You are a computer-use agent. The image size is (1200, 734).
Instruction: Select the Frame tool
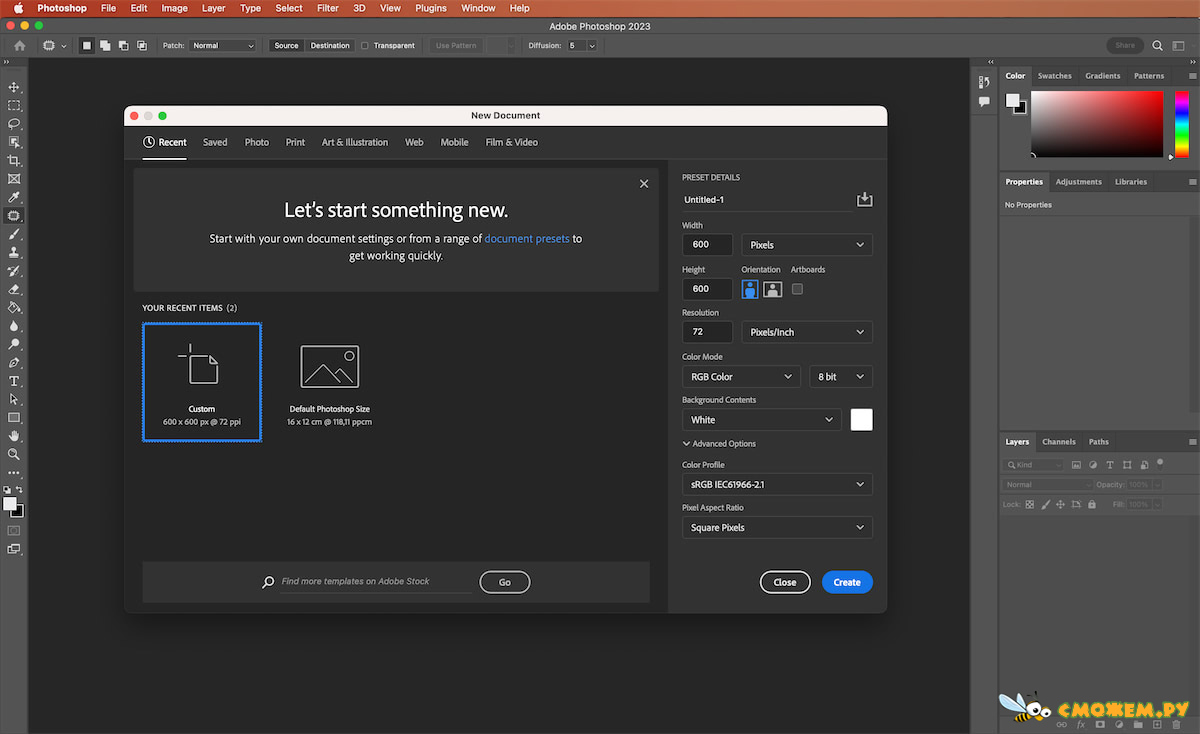pos(14,179)
